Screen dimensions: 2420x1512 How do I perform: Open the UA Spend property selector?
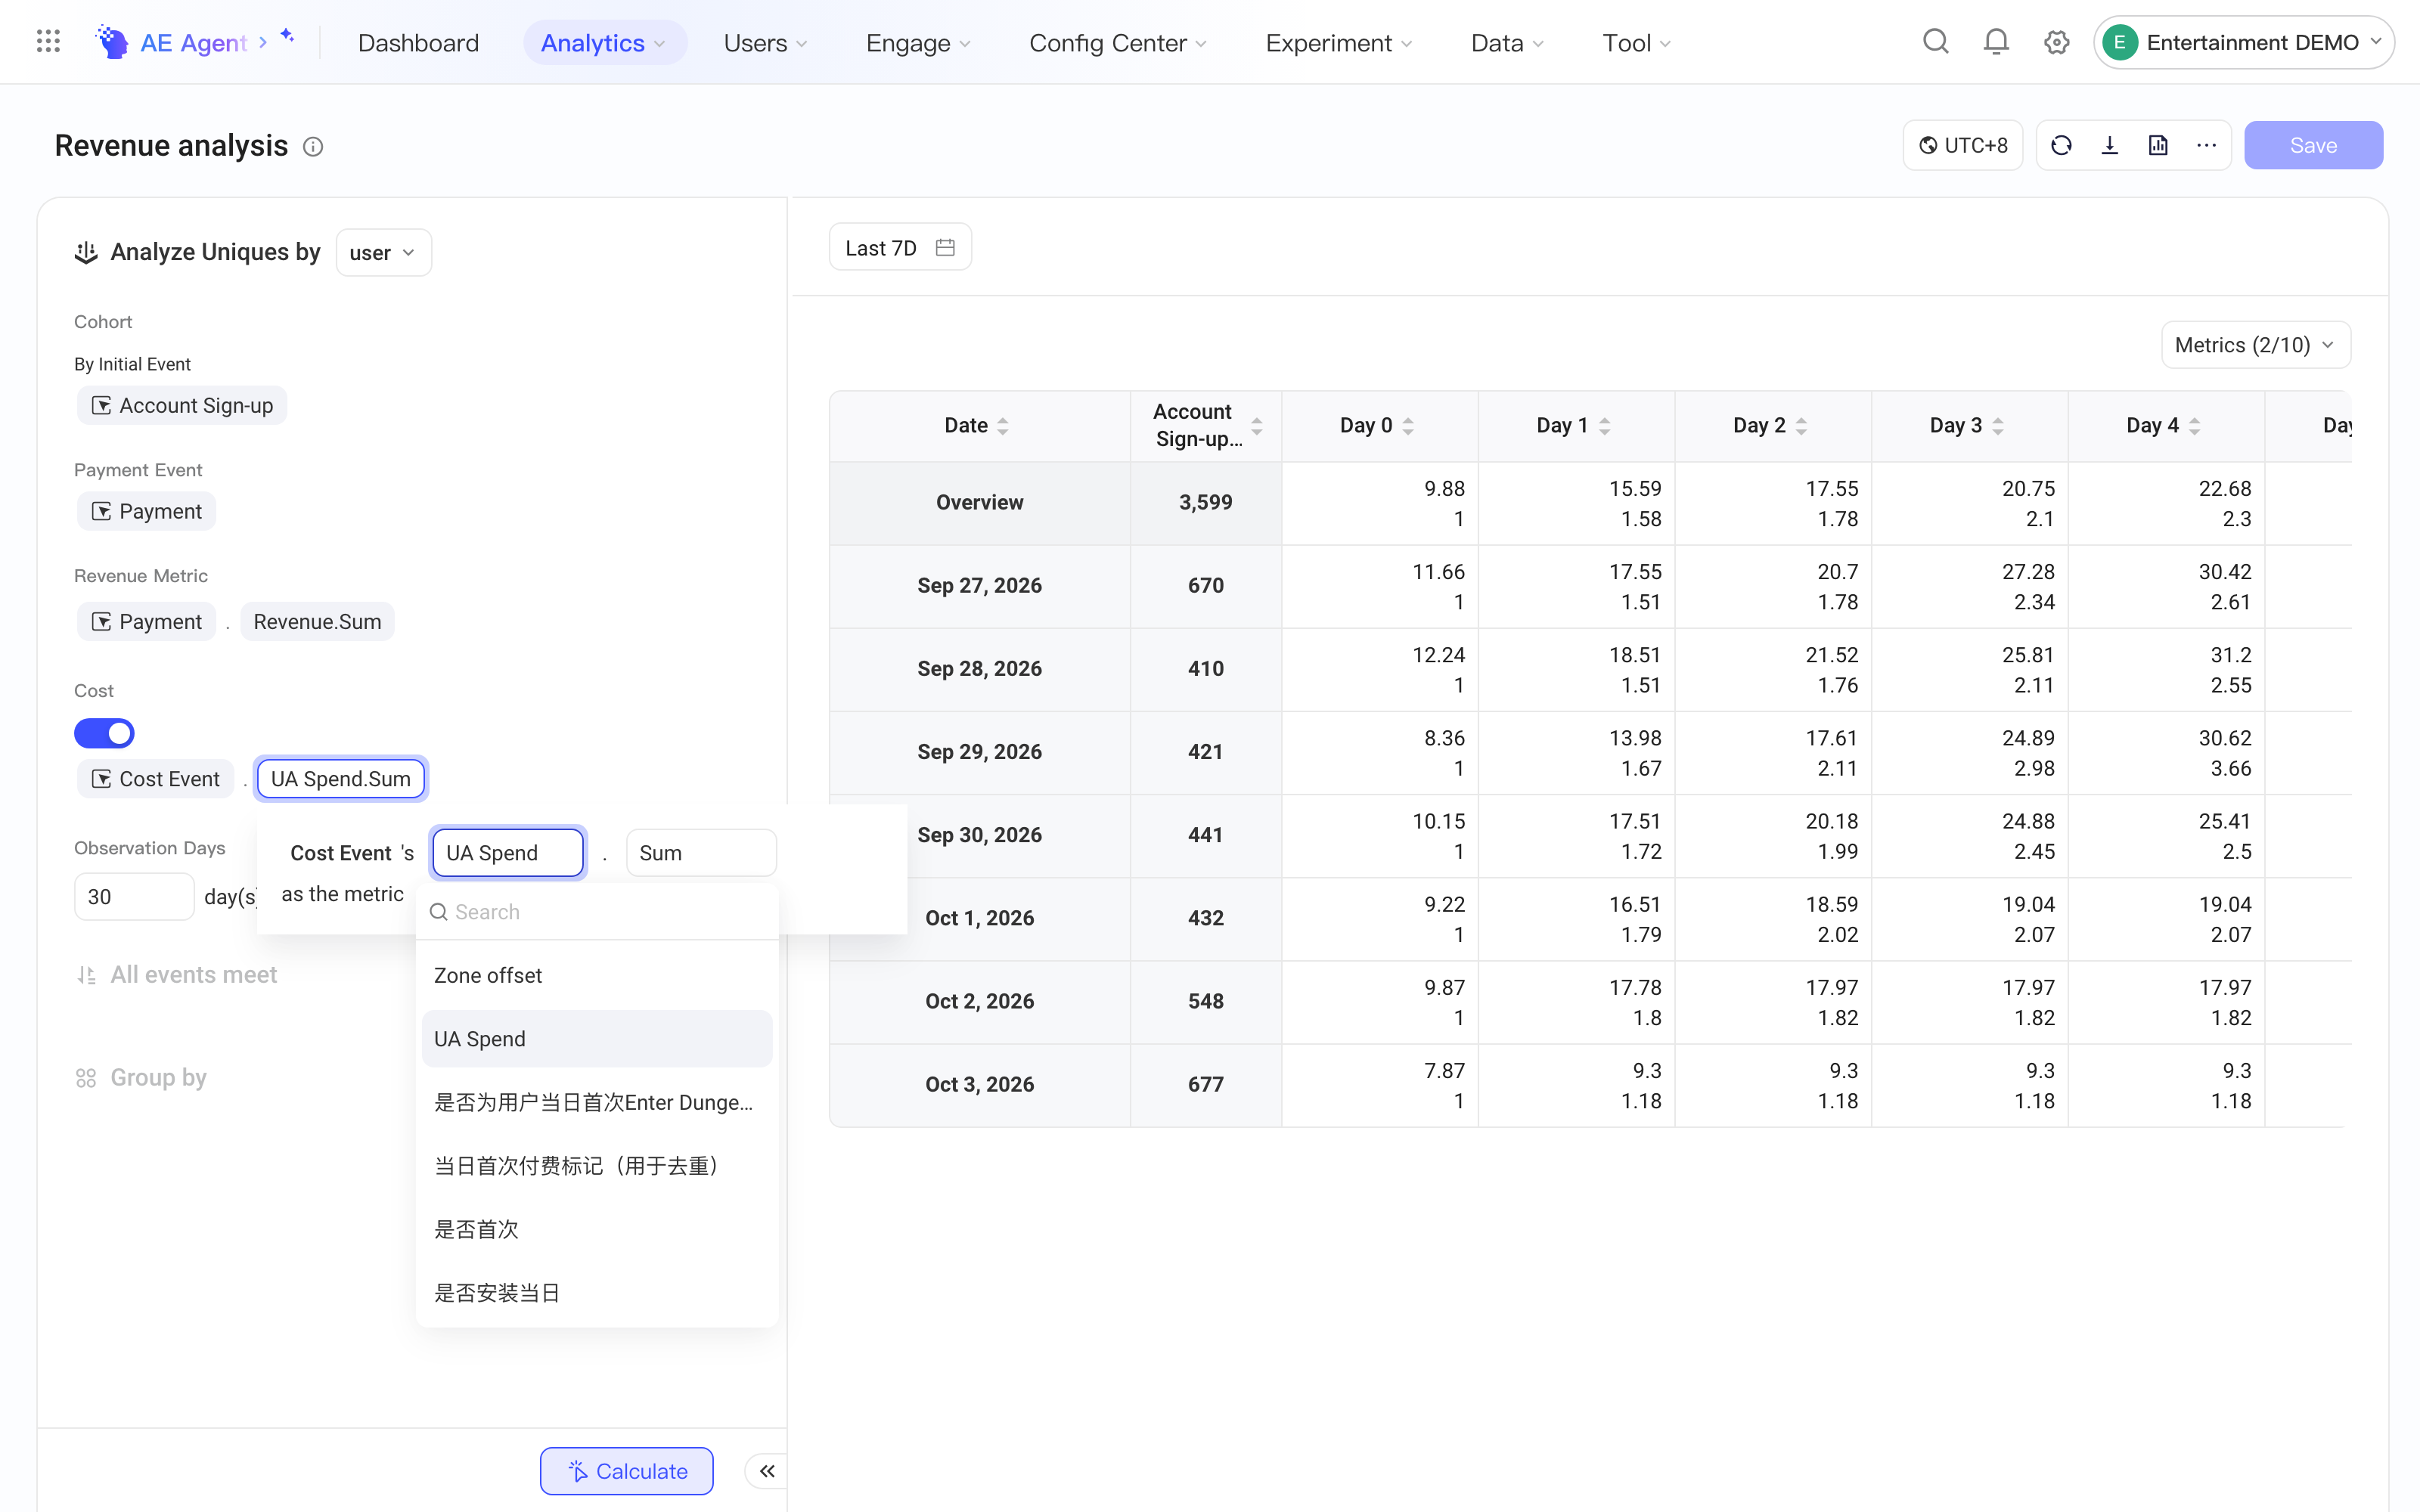click(x=508, y=853)
